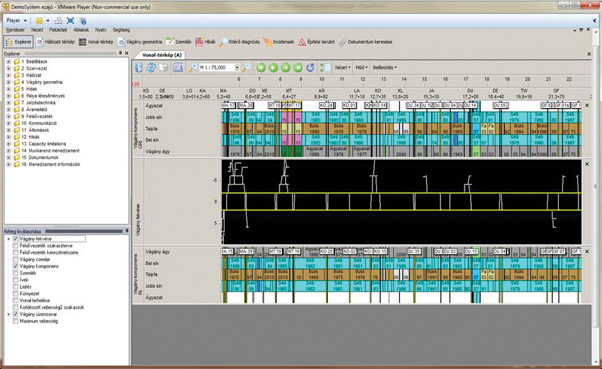
Task: Open the Dokumentum keresése paperclip tool
Action: click(x=365, y=42)
